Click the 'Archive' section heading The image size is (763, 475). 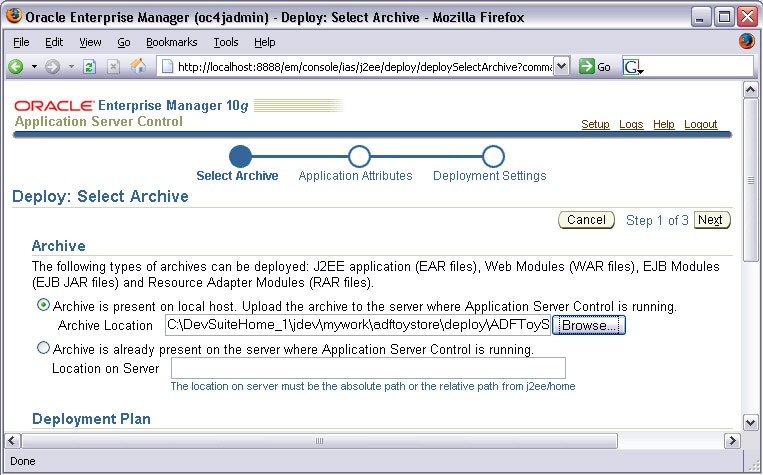[58, 246]
